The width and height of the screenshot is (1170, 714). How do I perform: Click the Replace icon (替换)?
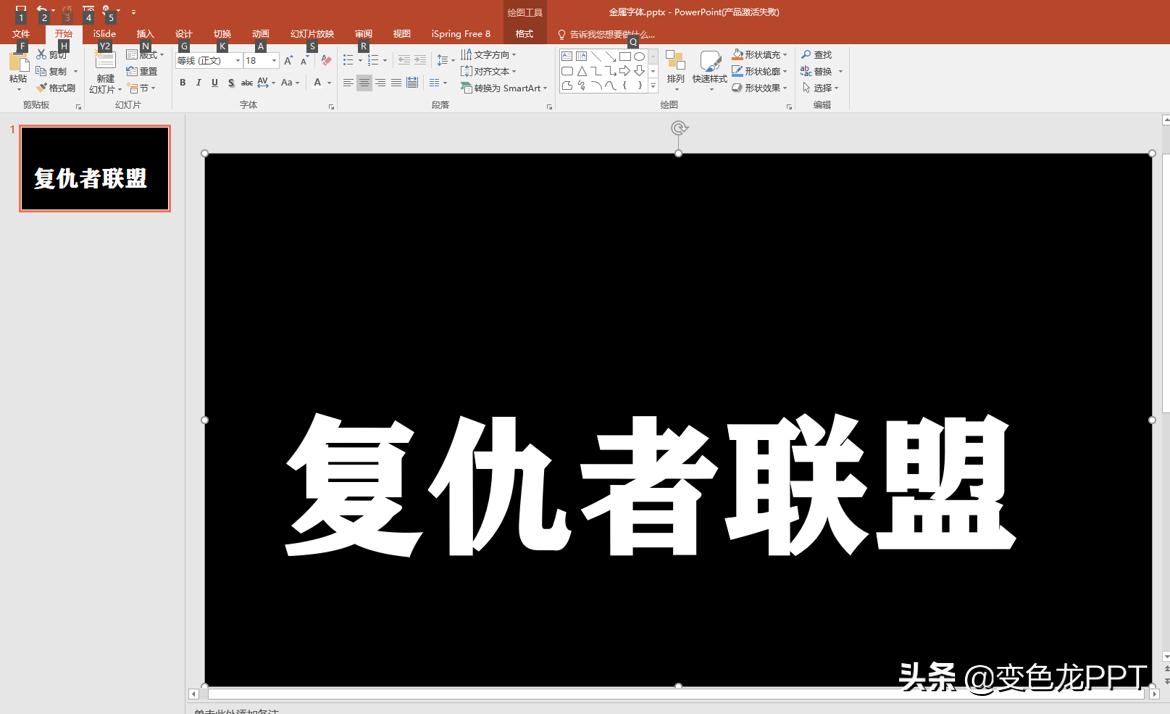pos(817,70)
